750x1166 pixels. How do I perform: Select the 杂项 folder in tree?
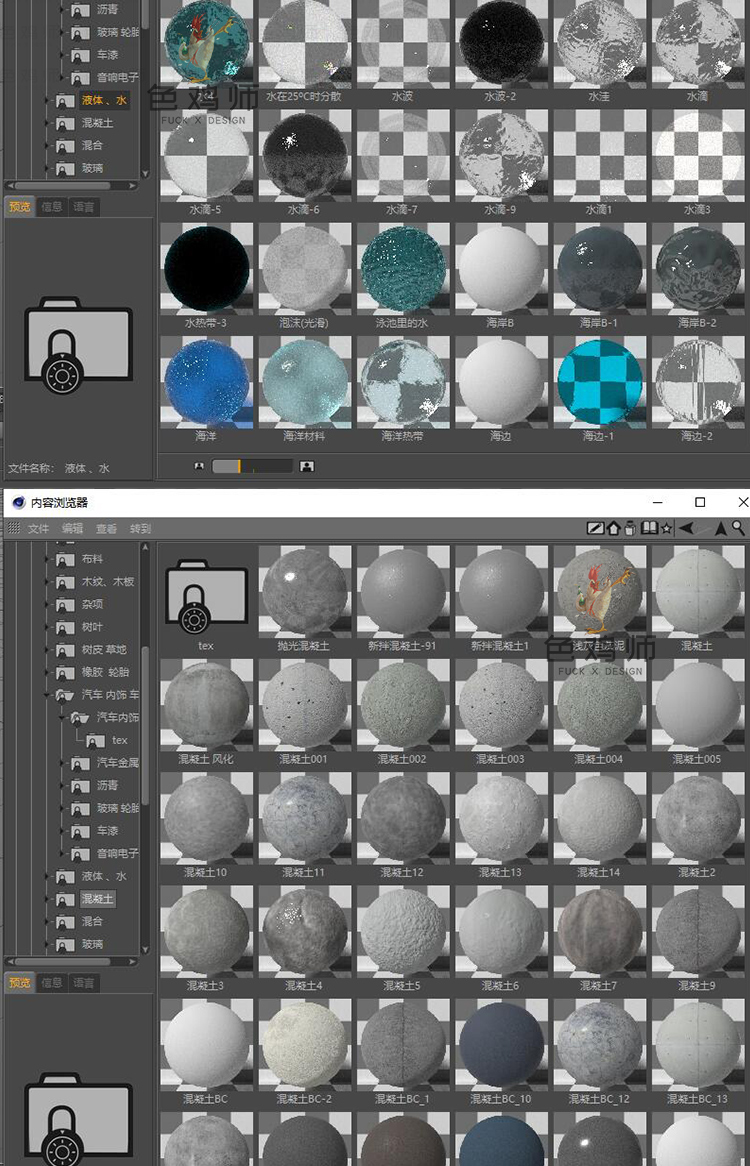point(92,604)
